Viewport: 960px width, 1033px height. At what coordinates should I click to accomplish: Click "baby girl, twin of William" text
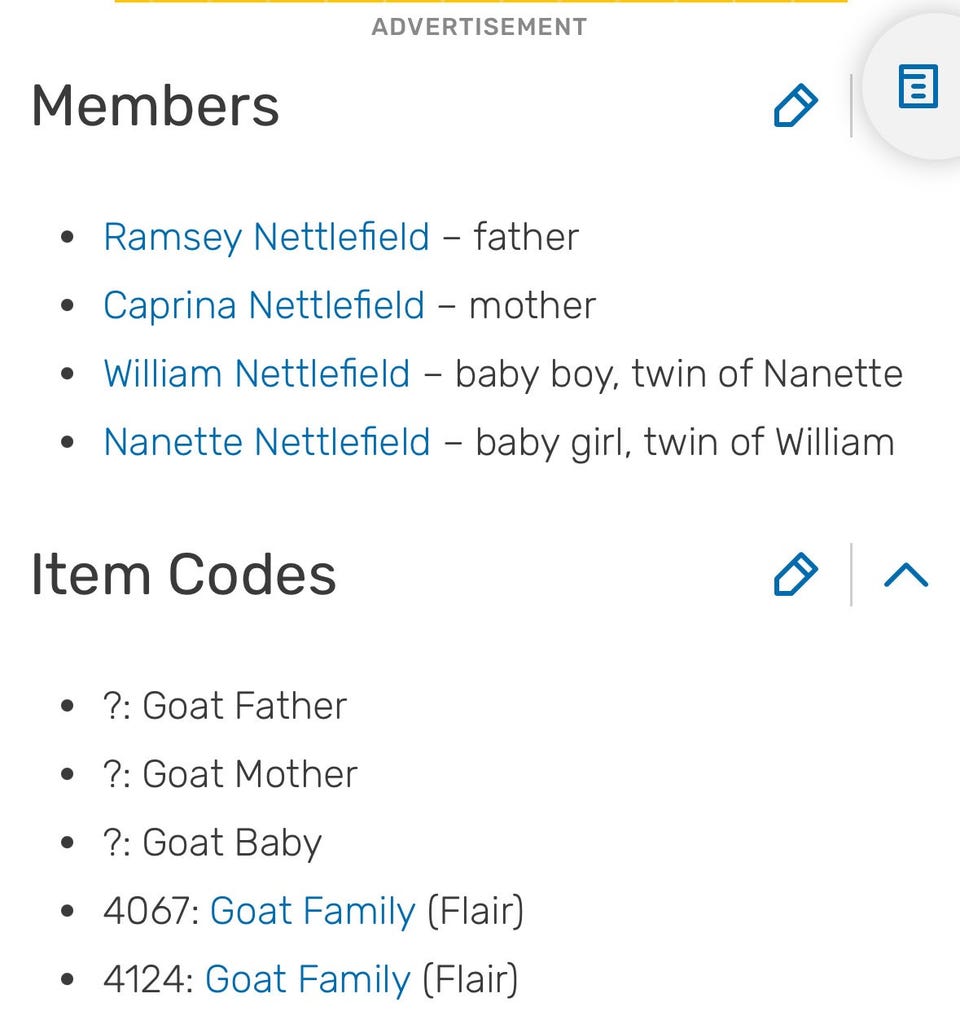click(x=684, y=442)
